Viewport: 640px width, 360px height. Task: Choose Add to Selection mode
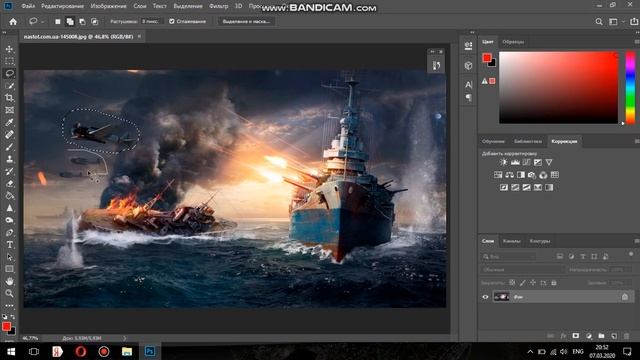[70, 22]
